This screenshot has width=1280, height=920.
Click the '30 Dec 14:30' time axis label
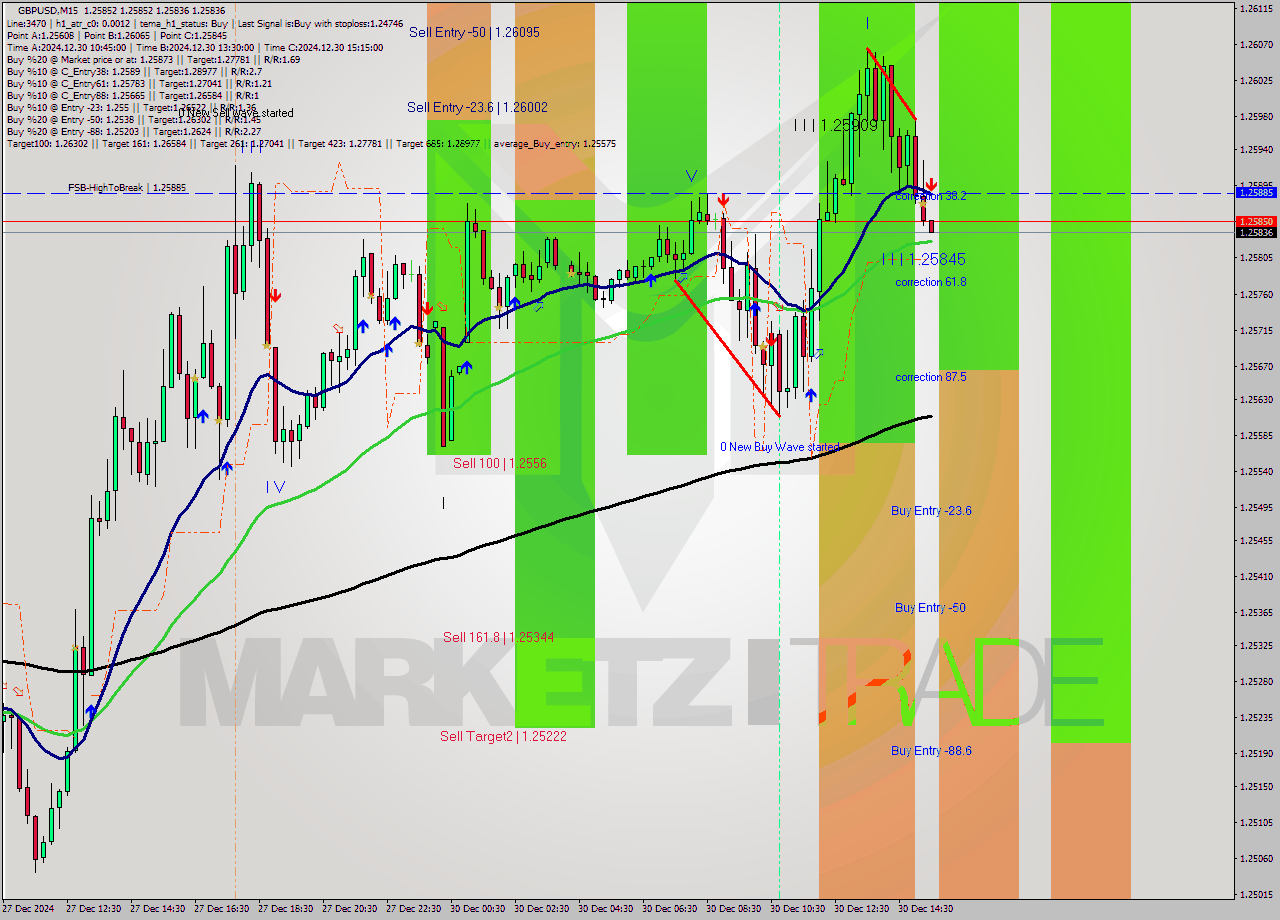click(x=926, y=909)
